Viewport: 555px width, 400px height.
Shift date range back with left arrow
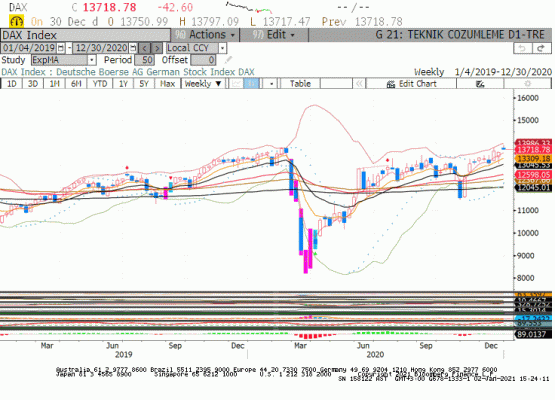tap(144, 48)
